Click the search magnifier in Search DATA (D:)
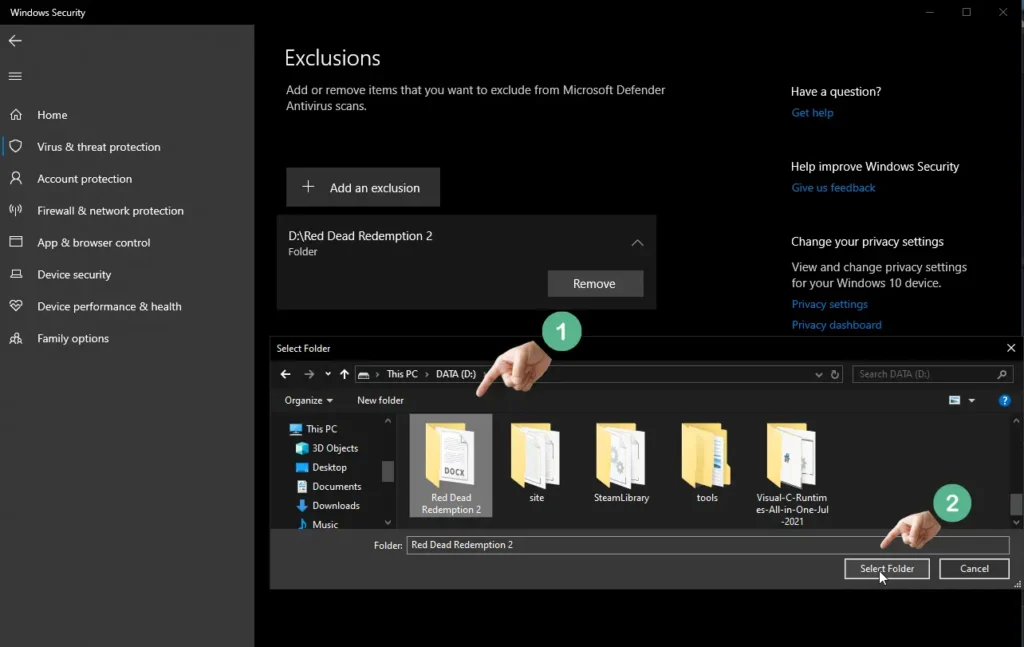This screenshot has height=647, width=1024. pos(1002,374)
